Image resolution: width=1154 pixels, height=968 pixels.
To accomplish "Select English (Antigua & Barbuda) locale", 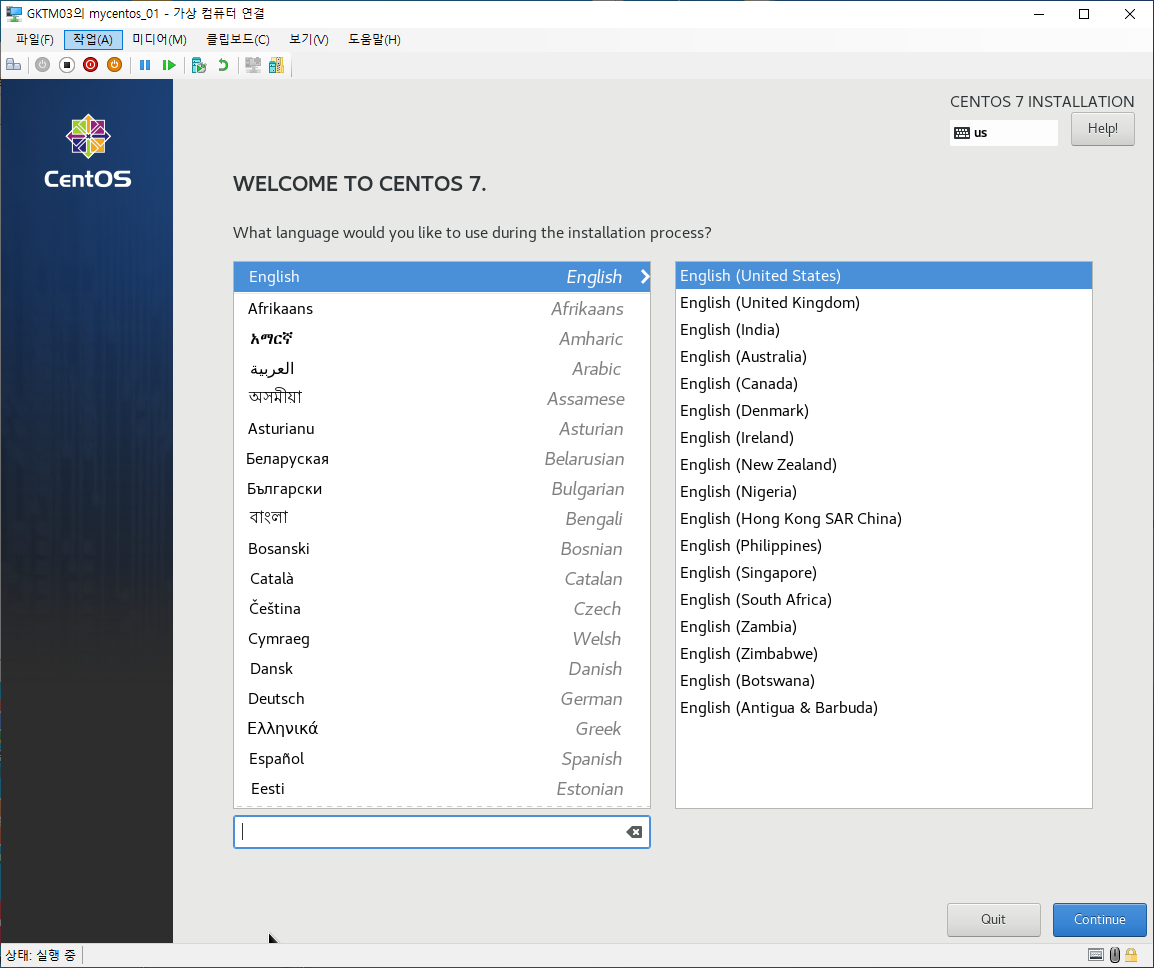I will (x=883, y=707).
